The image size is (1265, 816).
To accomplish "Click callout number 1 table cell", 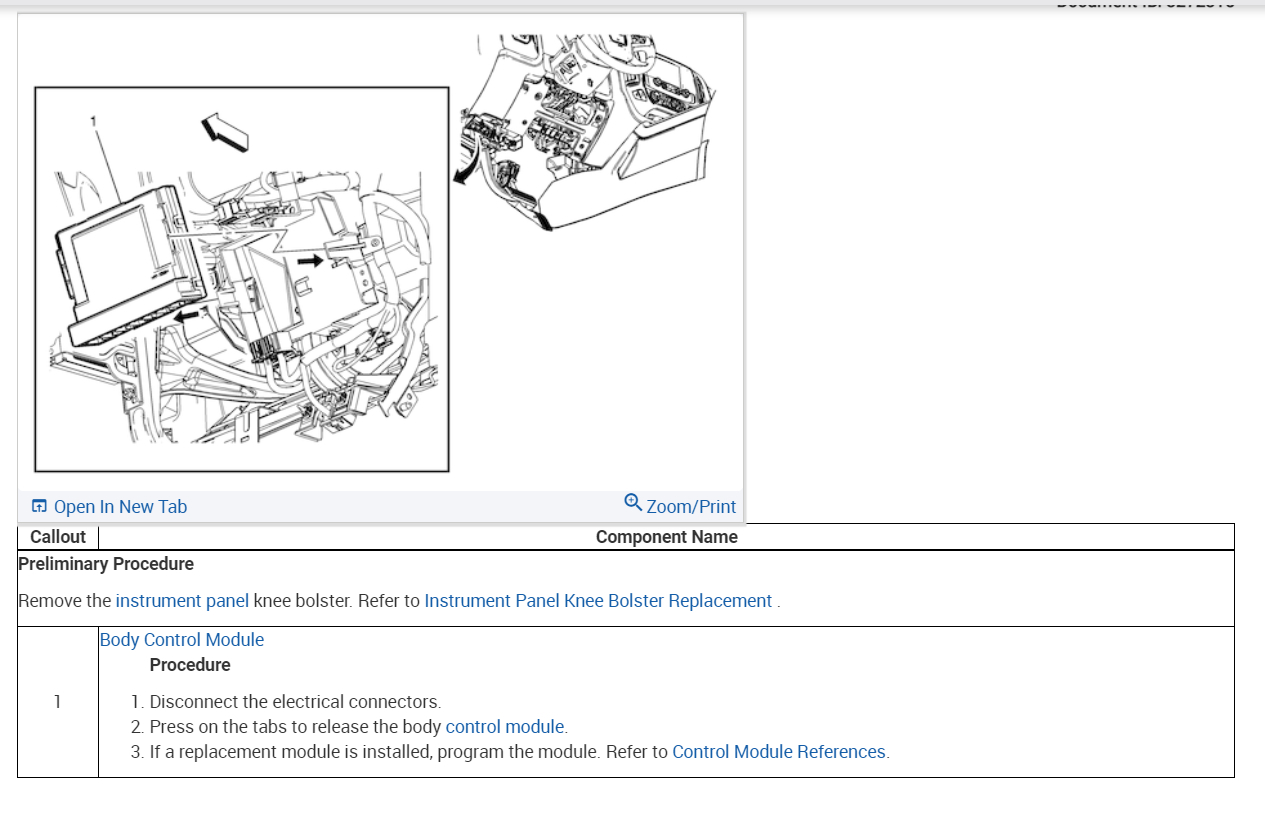I will [58, 702].
